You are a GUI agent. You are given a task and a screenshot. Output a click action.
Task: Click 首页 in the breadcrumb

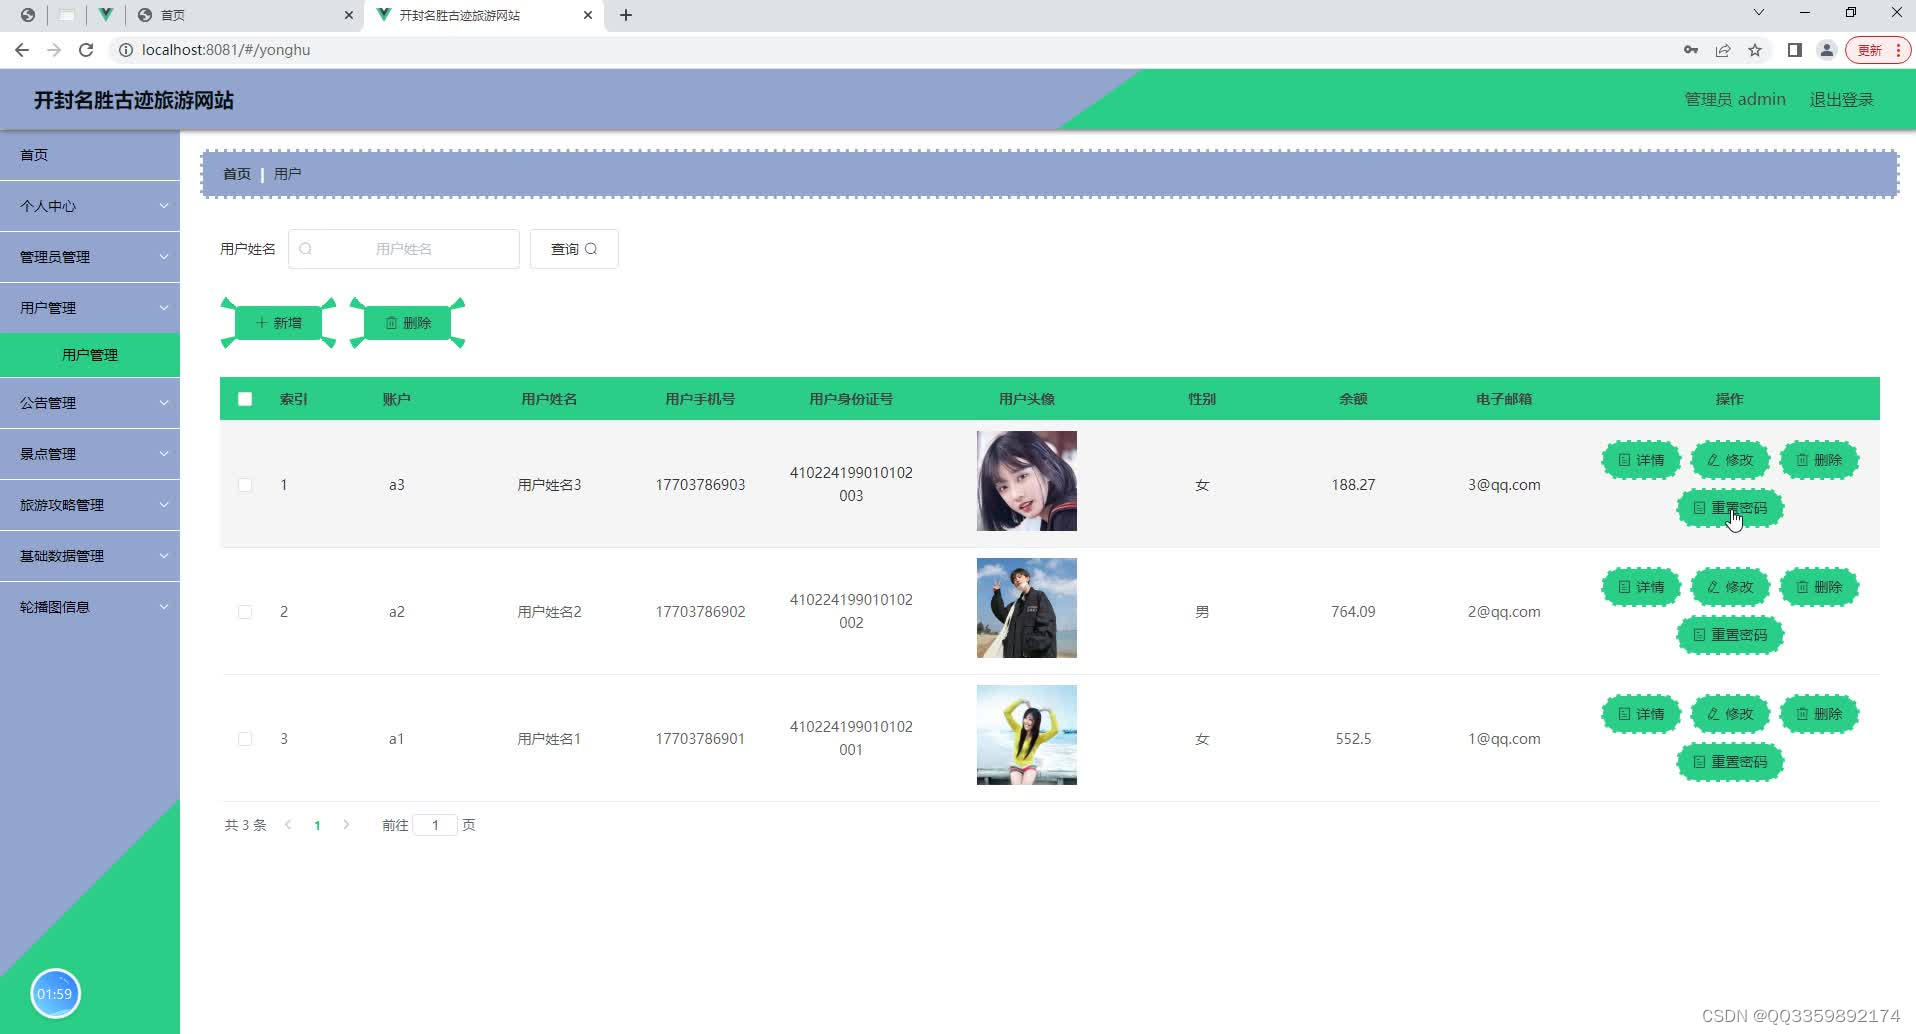pyautogui.click(x=237, y=174)
